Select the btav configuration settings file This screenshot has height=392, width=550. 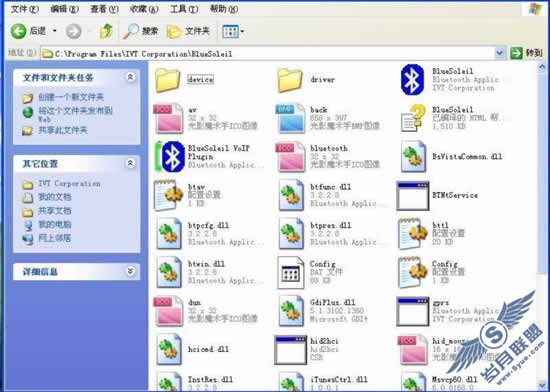[169, 195]
